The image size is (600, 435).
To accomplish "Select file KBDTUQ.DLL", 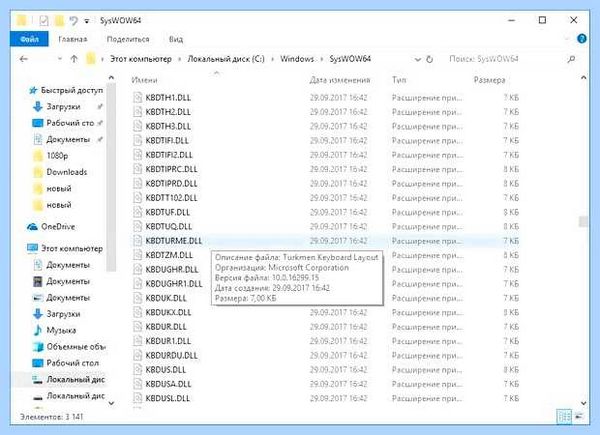I will [x=169, y=226].
